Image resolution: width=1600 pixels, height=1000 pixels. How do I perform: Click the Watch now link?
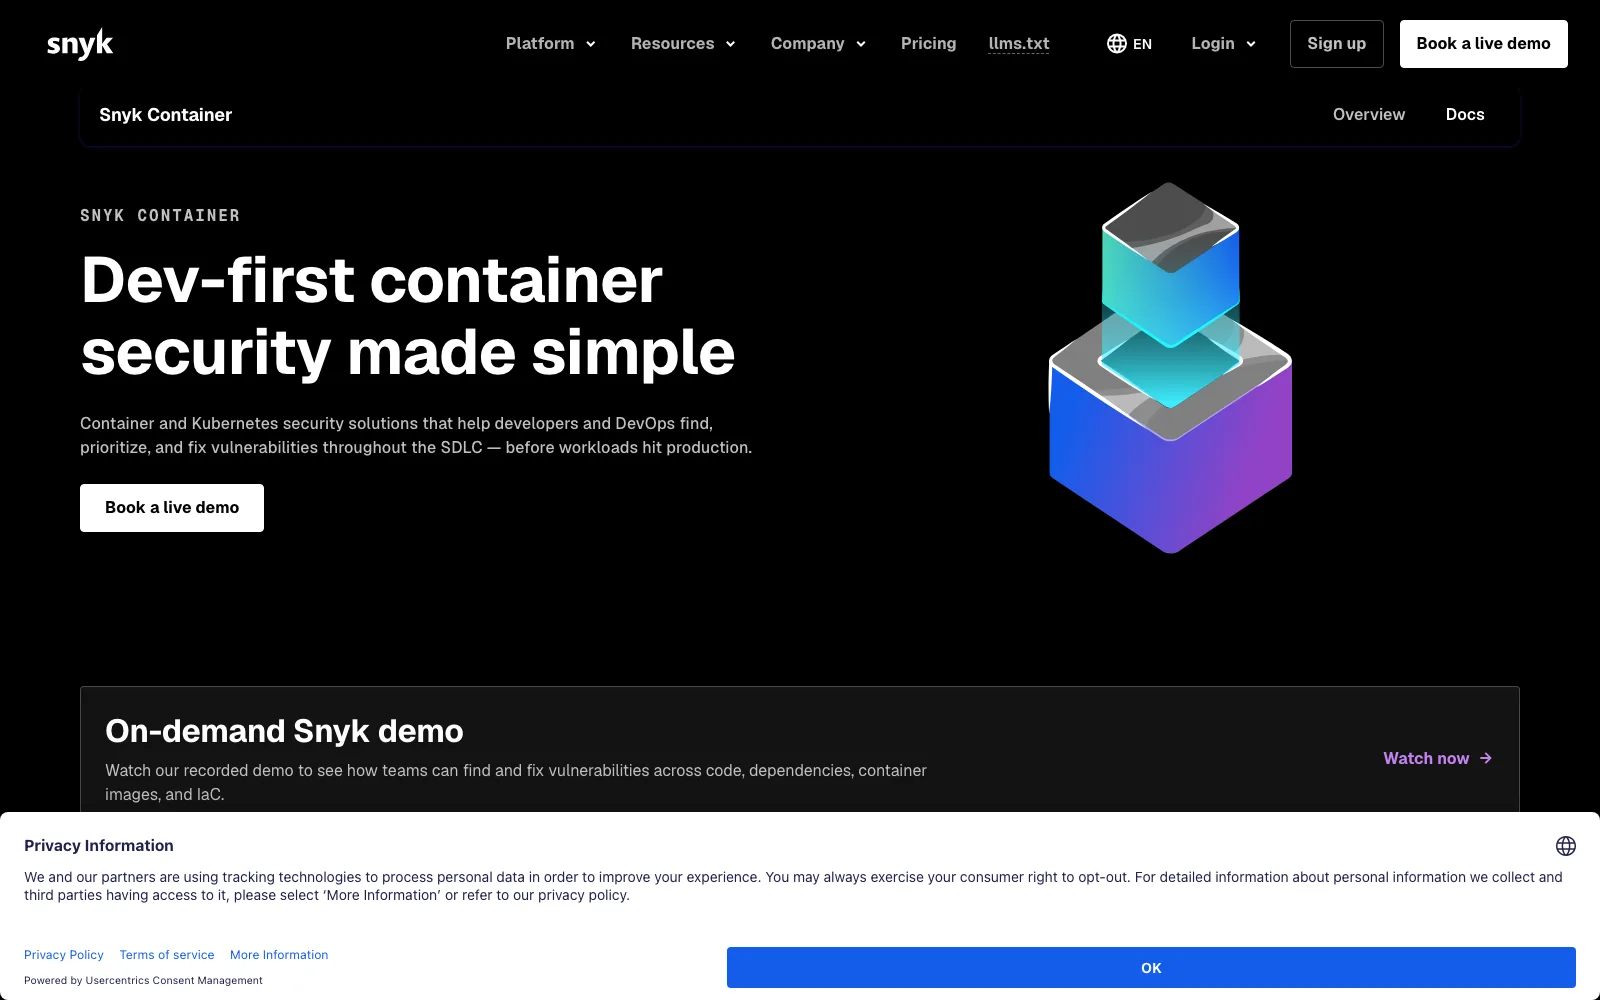point(1437,758)
